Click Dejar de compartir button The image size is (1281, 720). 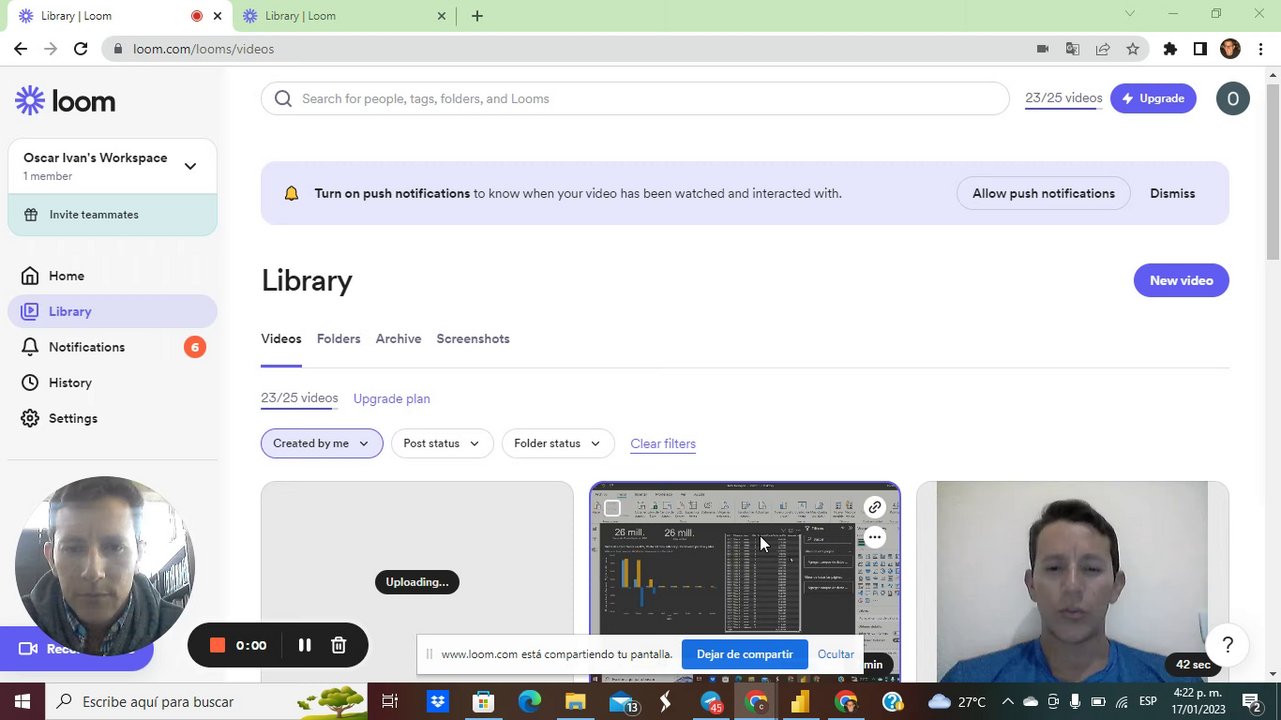pos(745,654)
